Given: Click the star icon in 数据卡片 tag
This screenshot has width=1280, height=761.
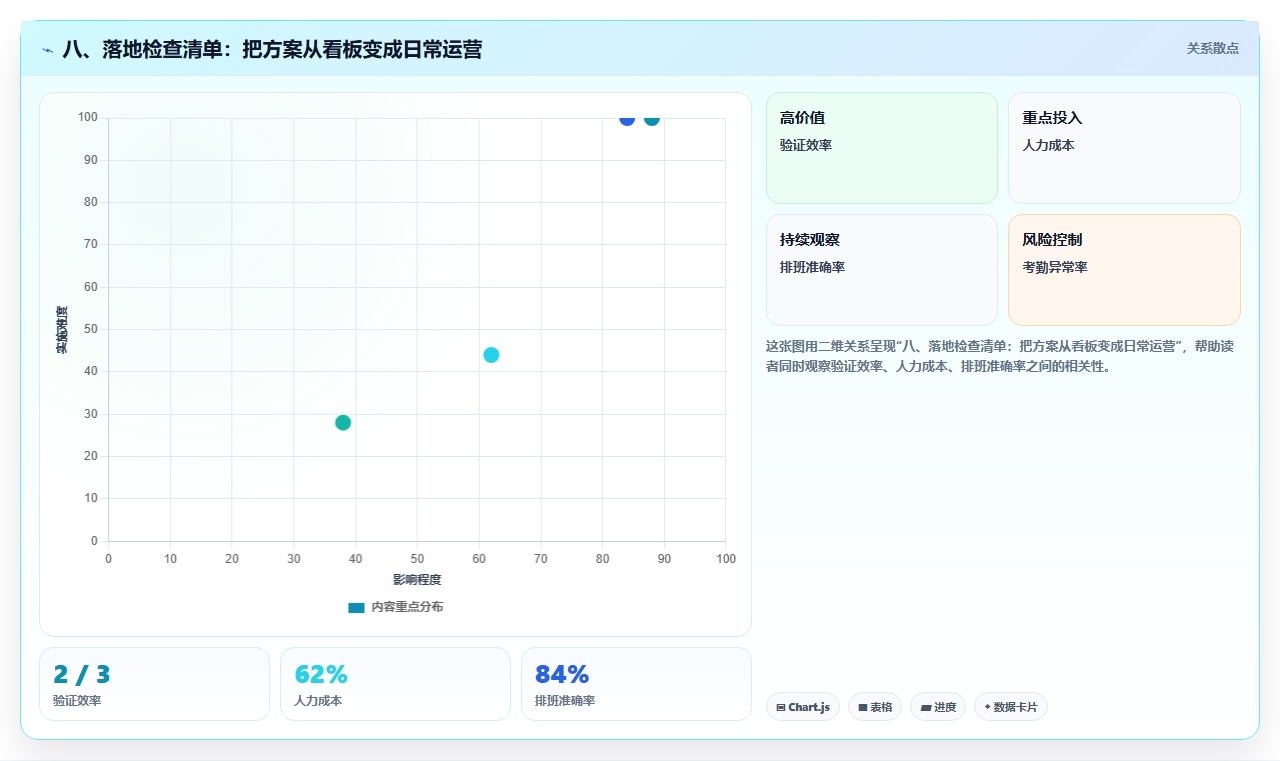Looking at the screenshot, I should tap(987, 707).
